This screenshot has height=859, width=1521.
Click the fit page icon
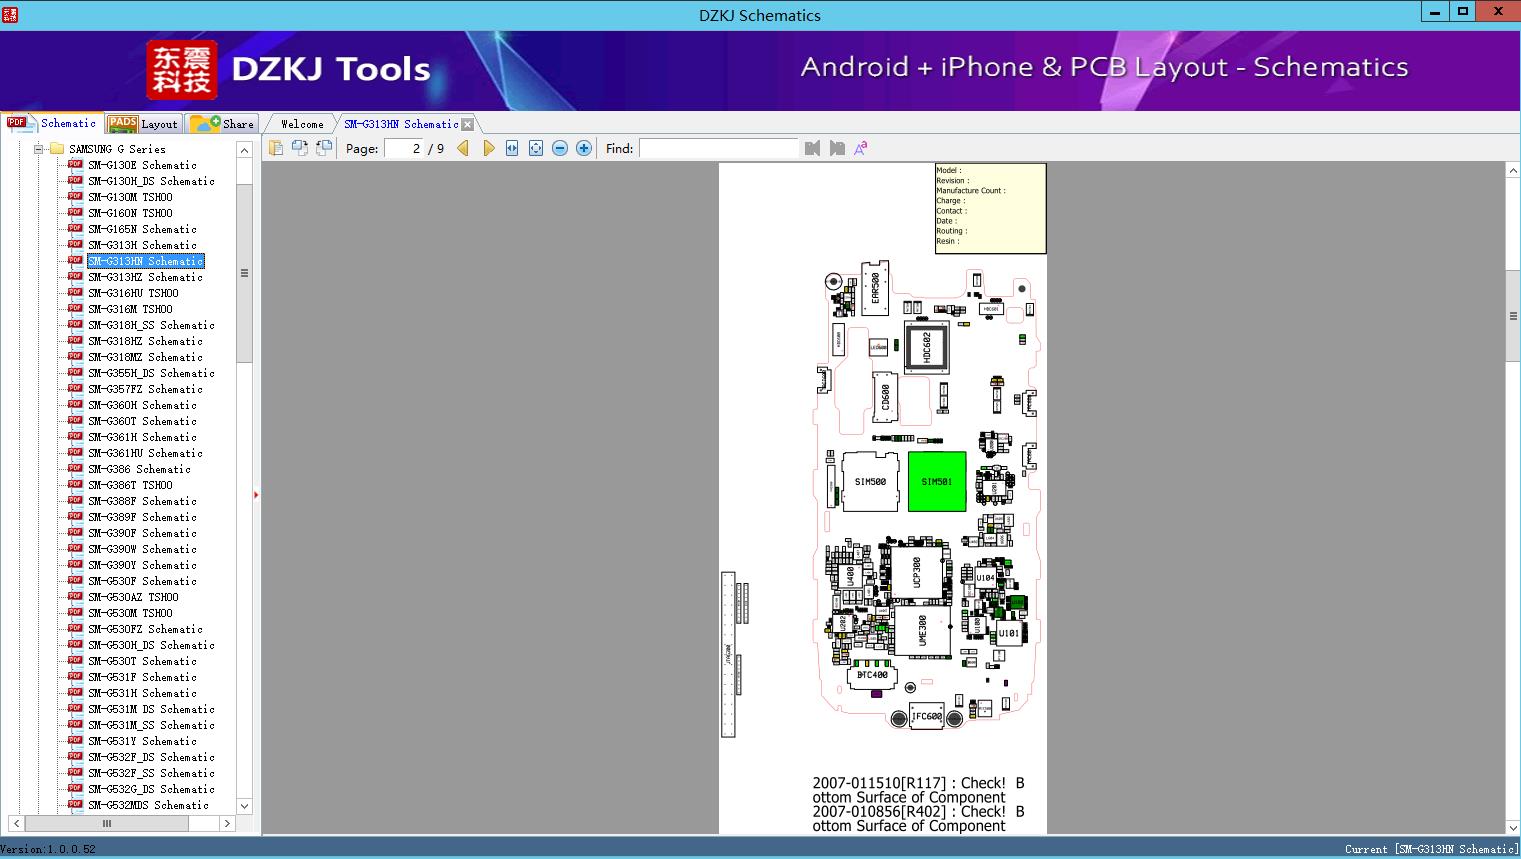(536, 148)
